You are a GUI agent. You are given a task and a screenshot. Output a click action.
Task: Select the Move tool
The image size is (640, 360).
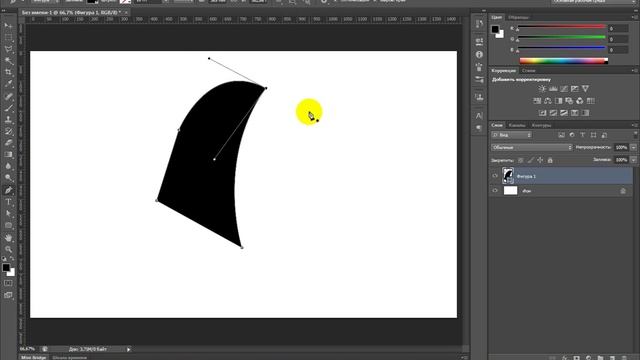click(x=8, y=26)
